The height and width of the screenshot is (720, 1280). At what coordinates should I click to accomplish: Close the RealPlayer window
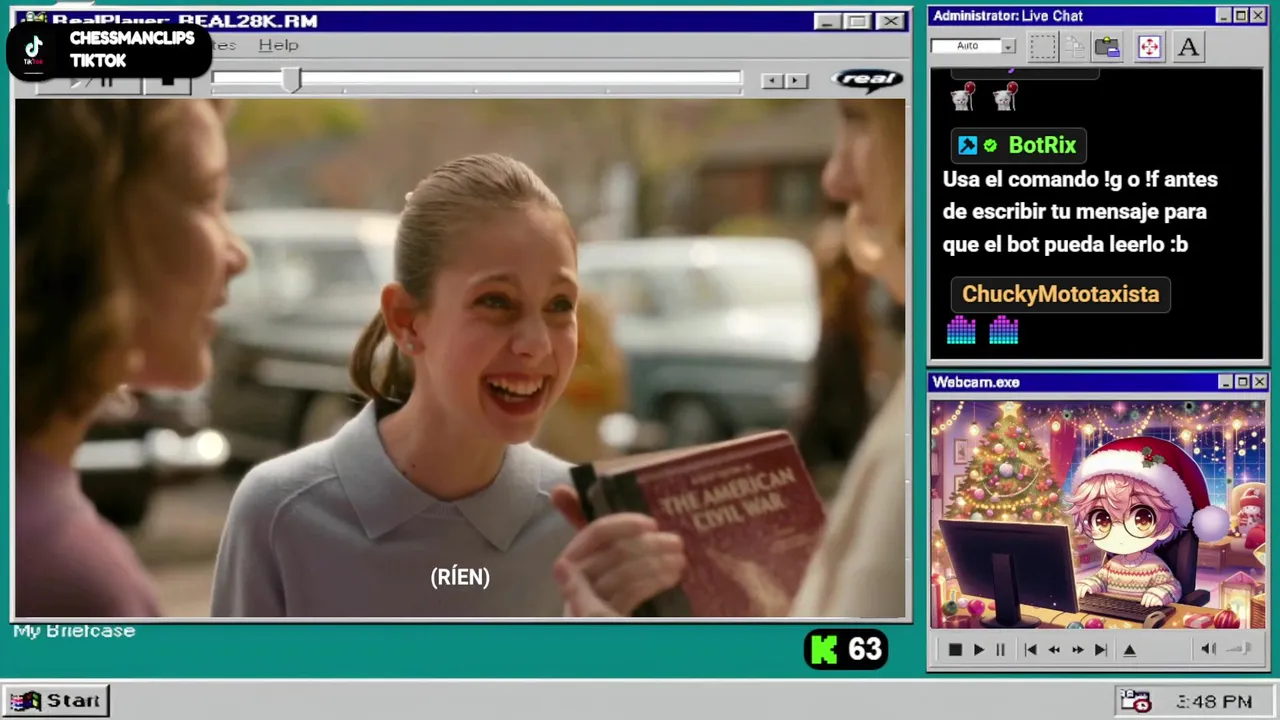890,21
